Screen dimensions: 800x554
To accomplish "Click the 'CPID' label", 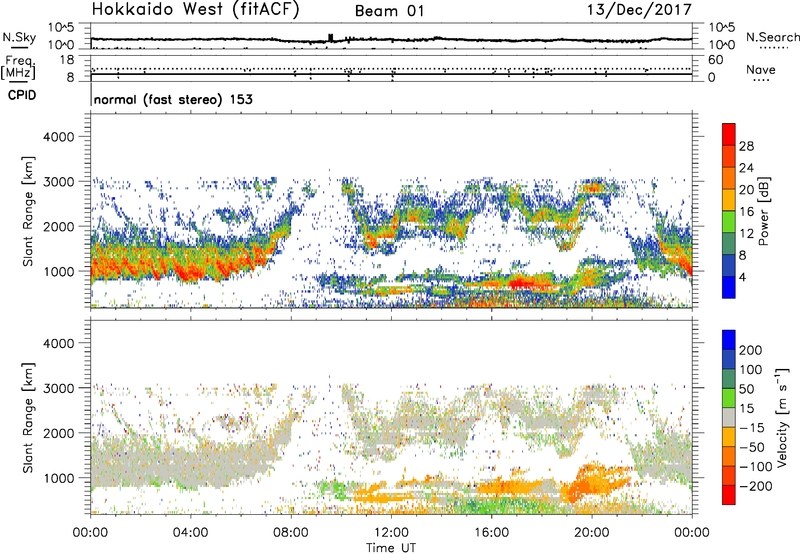I will [22, 95].
